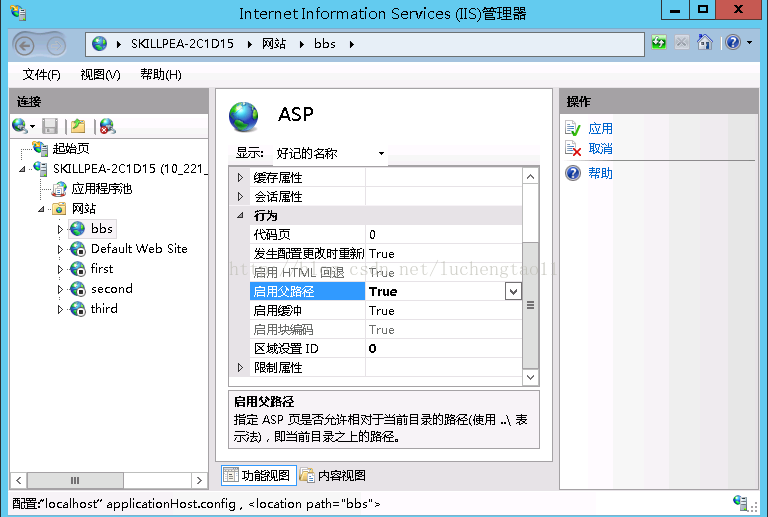
Task: Click the 取消 link in Actions
Action: point(600,148)
